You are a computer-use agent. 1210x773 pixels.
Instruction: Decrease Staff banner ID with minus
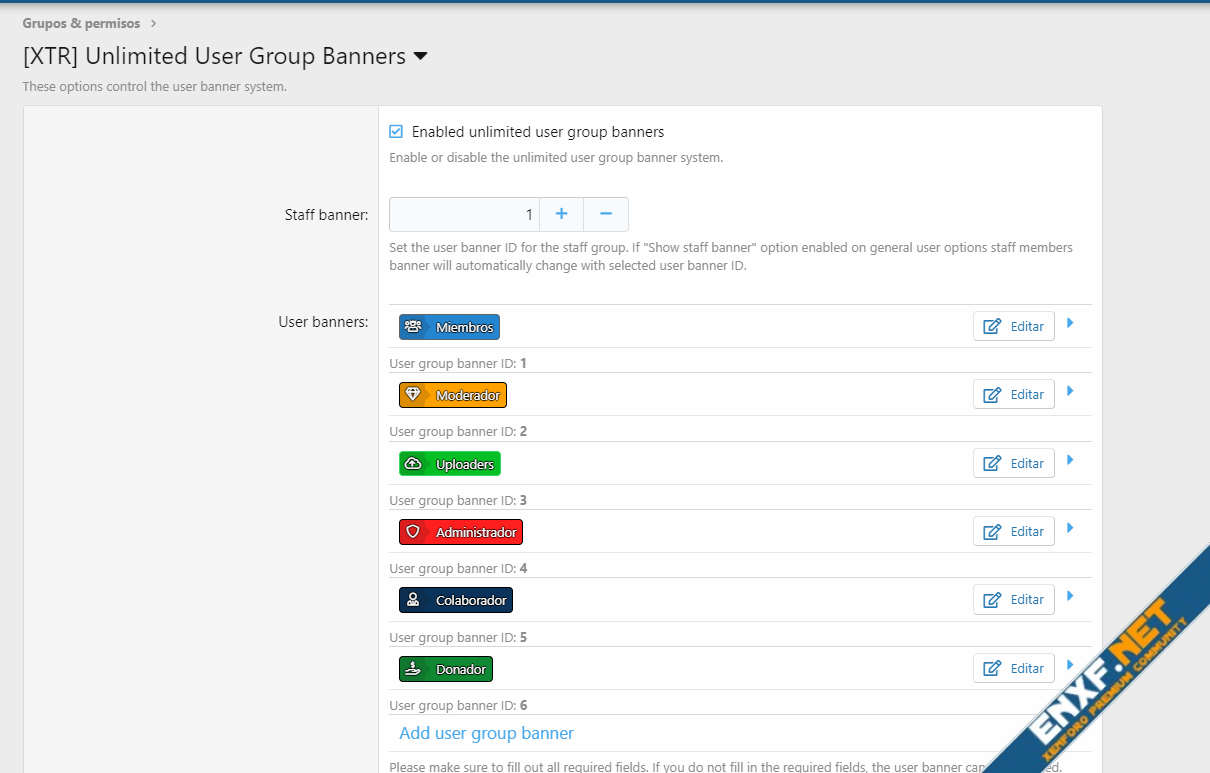coord(605,214)
